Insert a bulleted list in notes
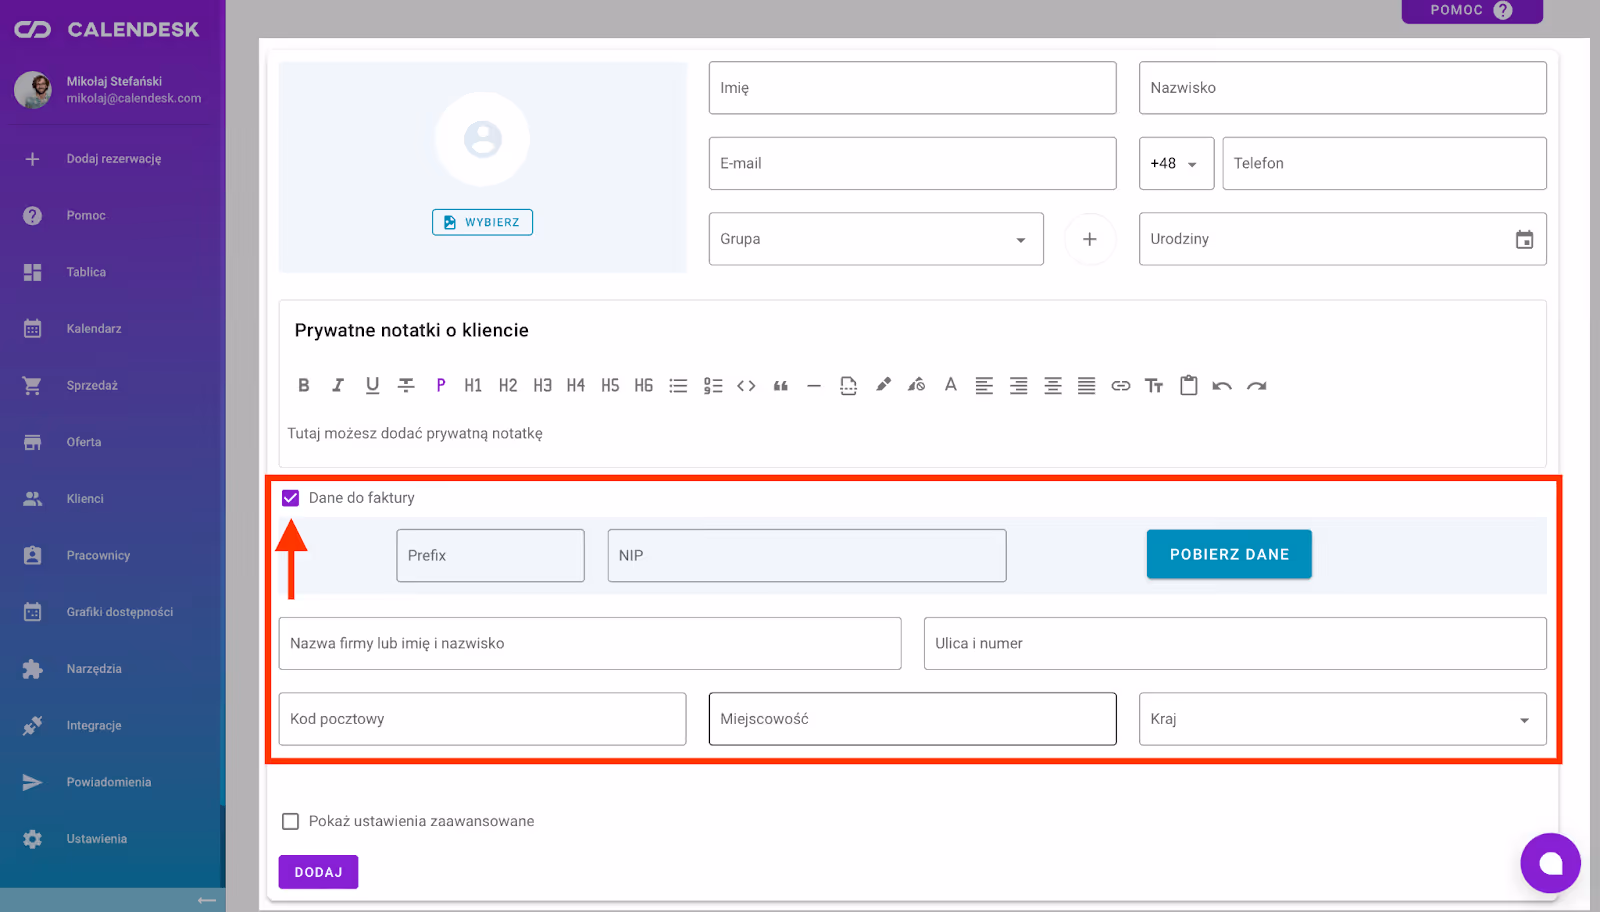This screenshot has width=1600, height=912. point(678,386)
